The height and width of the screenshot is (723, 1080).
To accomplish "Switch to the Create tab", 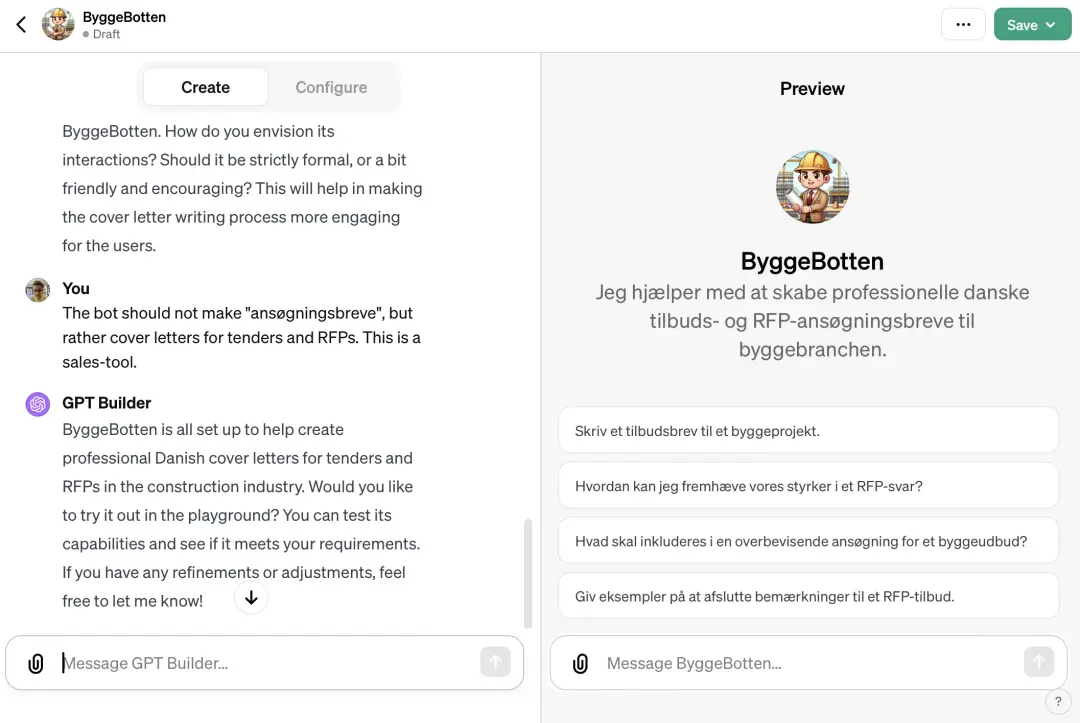I will pyautogui.click(x=205, y=87).
